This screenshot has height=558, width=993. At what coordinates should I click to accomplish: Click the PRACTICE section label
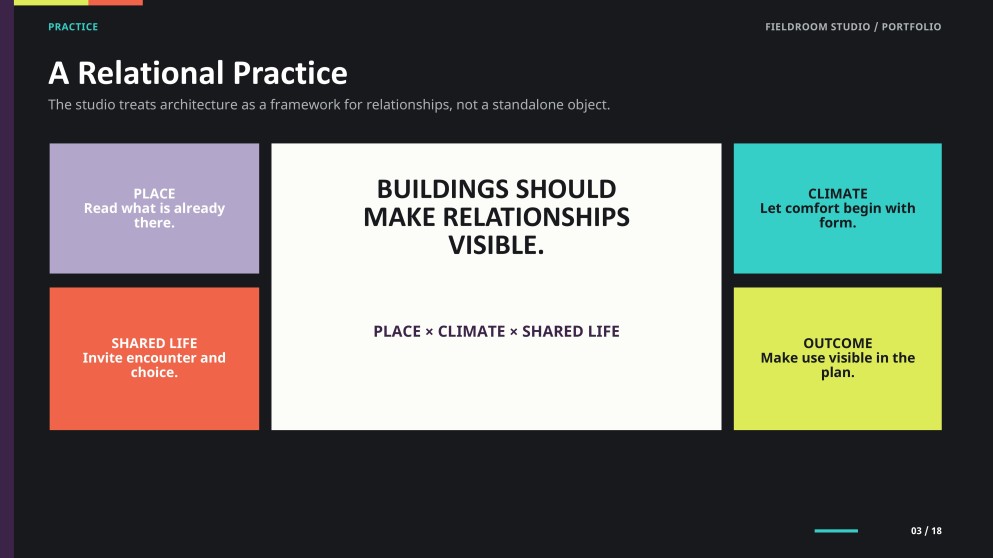click(73, 27)
